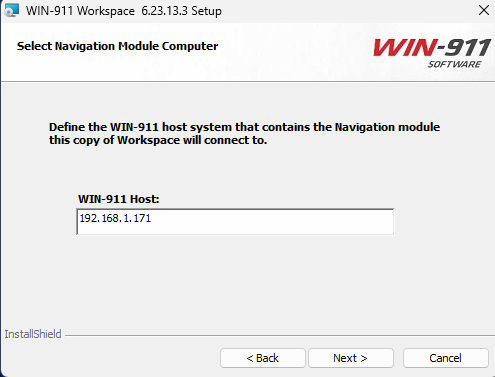This screenshot has width=495, height=377.
Task: Close the Setup window with X
Action: (x=484, y=10)
